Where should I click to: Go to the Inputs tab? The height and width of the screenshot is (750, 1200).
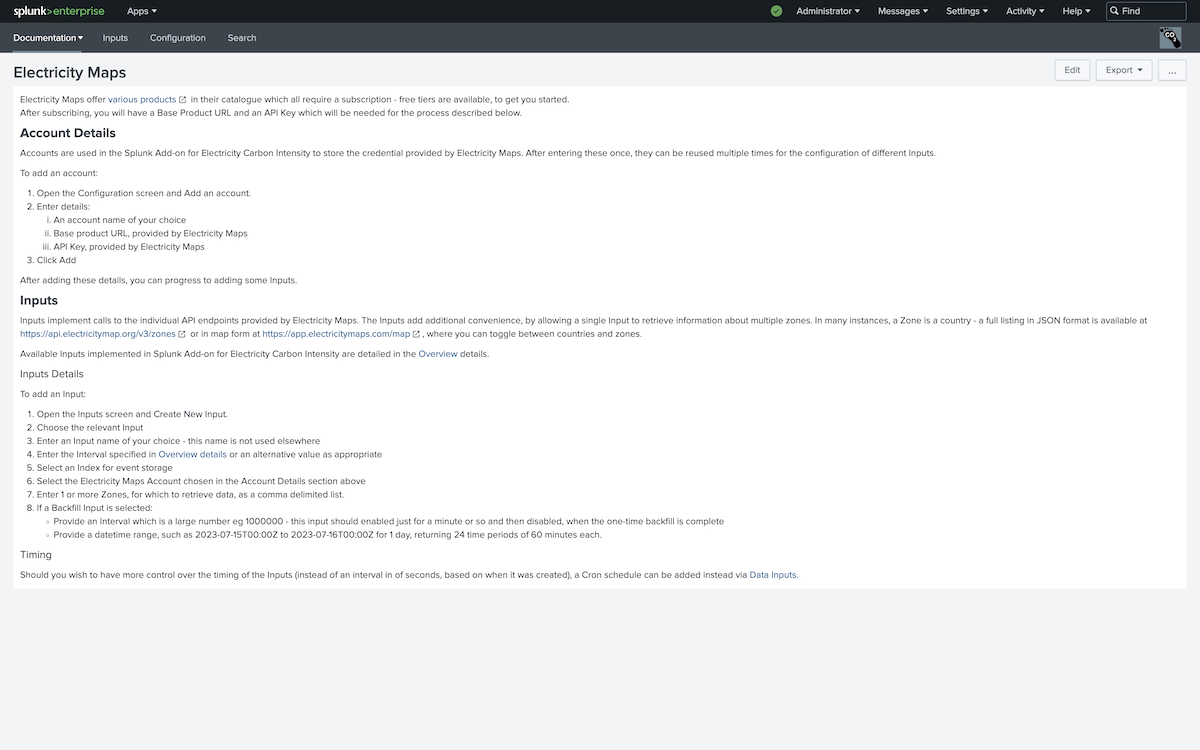click(115, 38)
